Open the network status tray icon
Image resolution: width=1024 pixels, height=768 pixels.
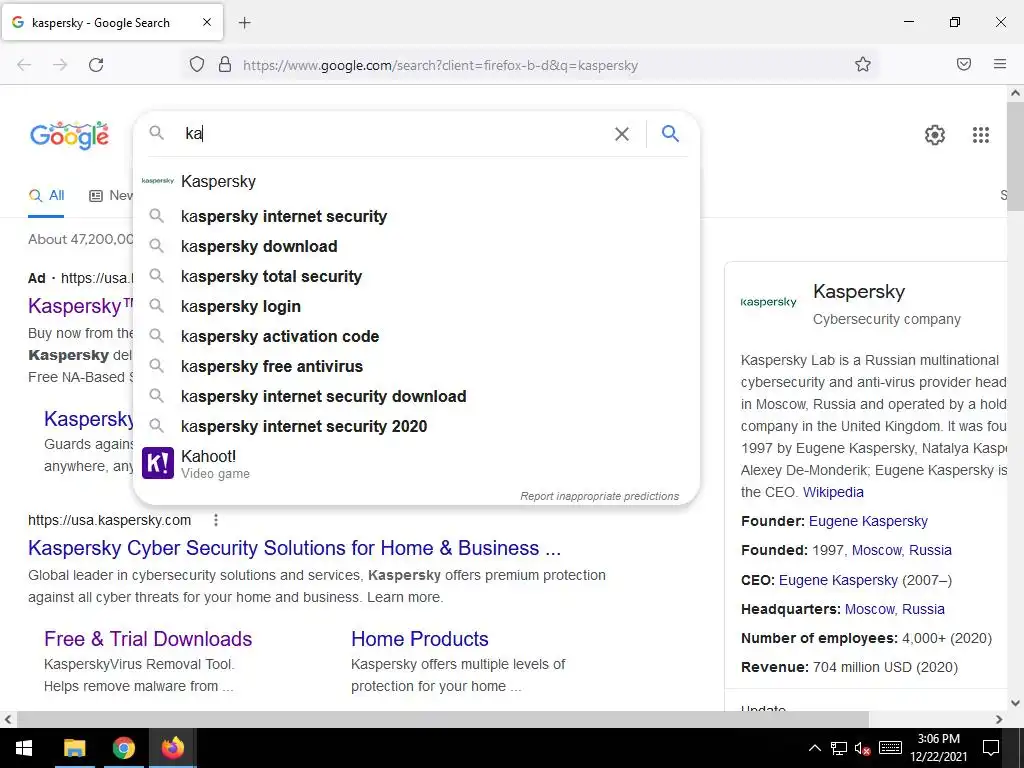pyautogui.click(x=839, y=748)
